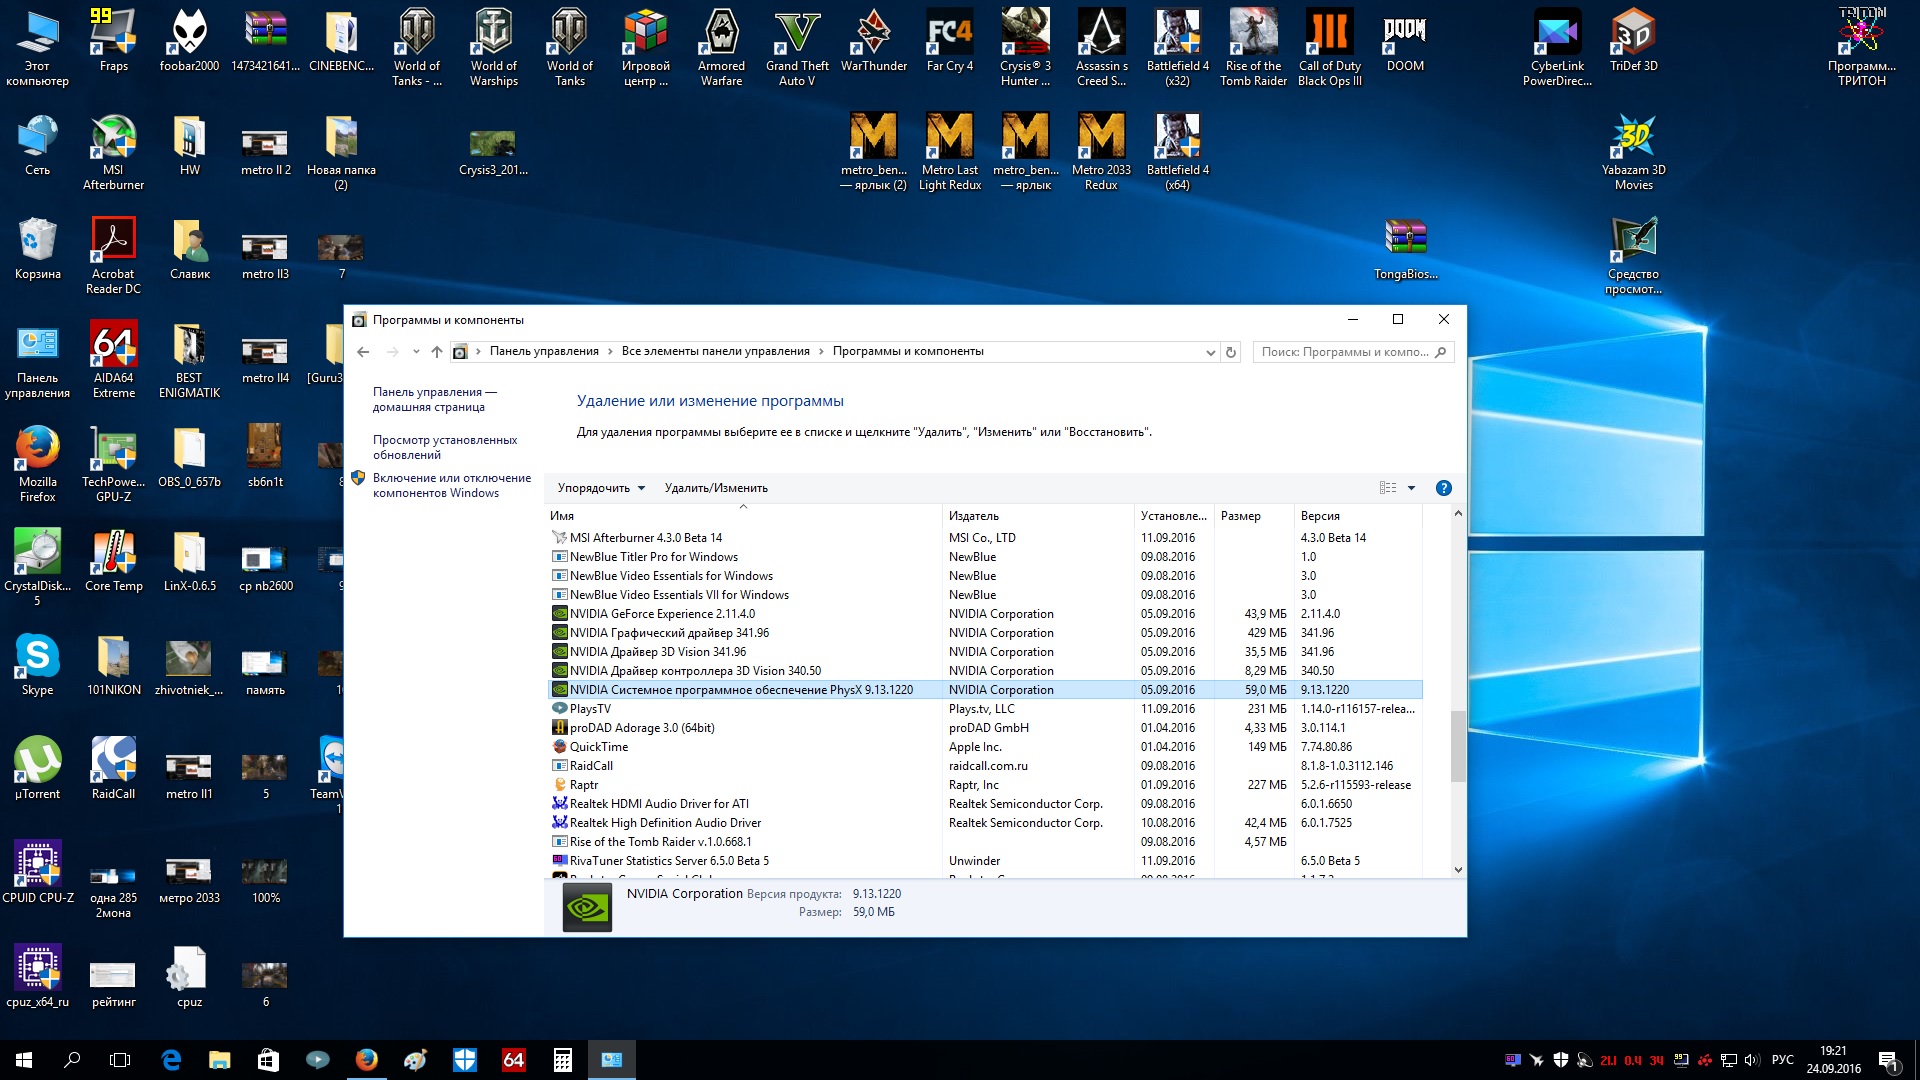1920x1080 pixels.
Task: Go up one level with up arrow
Action: [x=437, y=352]
